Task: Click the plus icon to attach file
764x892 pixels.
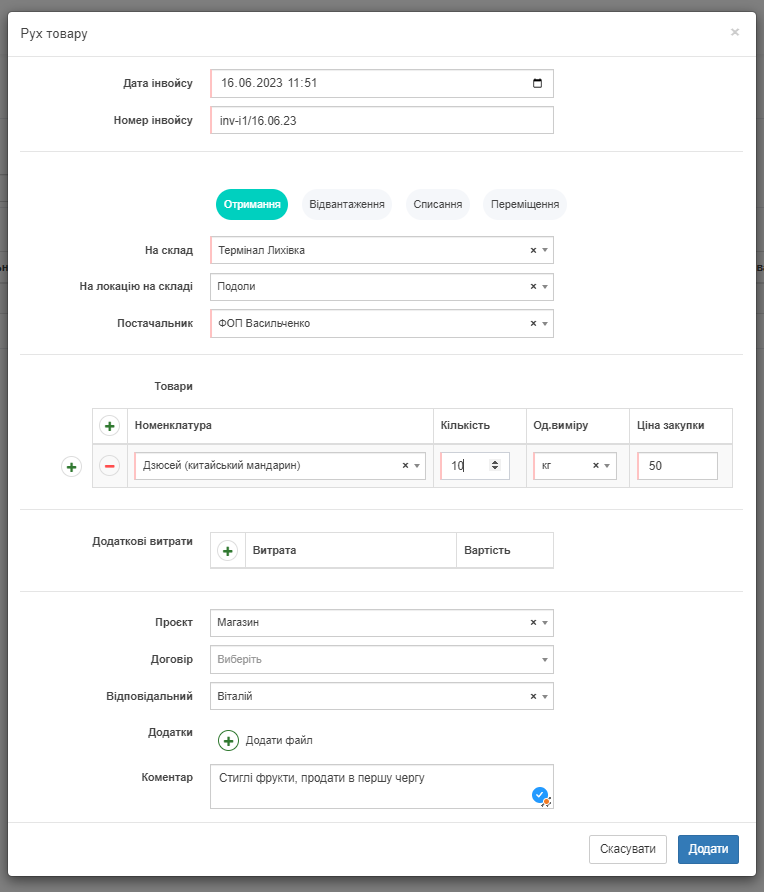Action: pyautogui.click(x=228, y=741)
